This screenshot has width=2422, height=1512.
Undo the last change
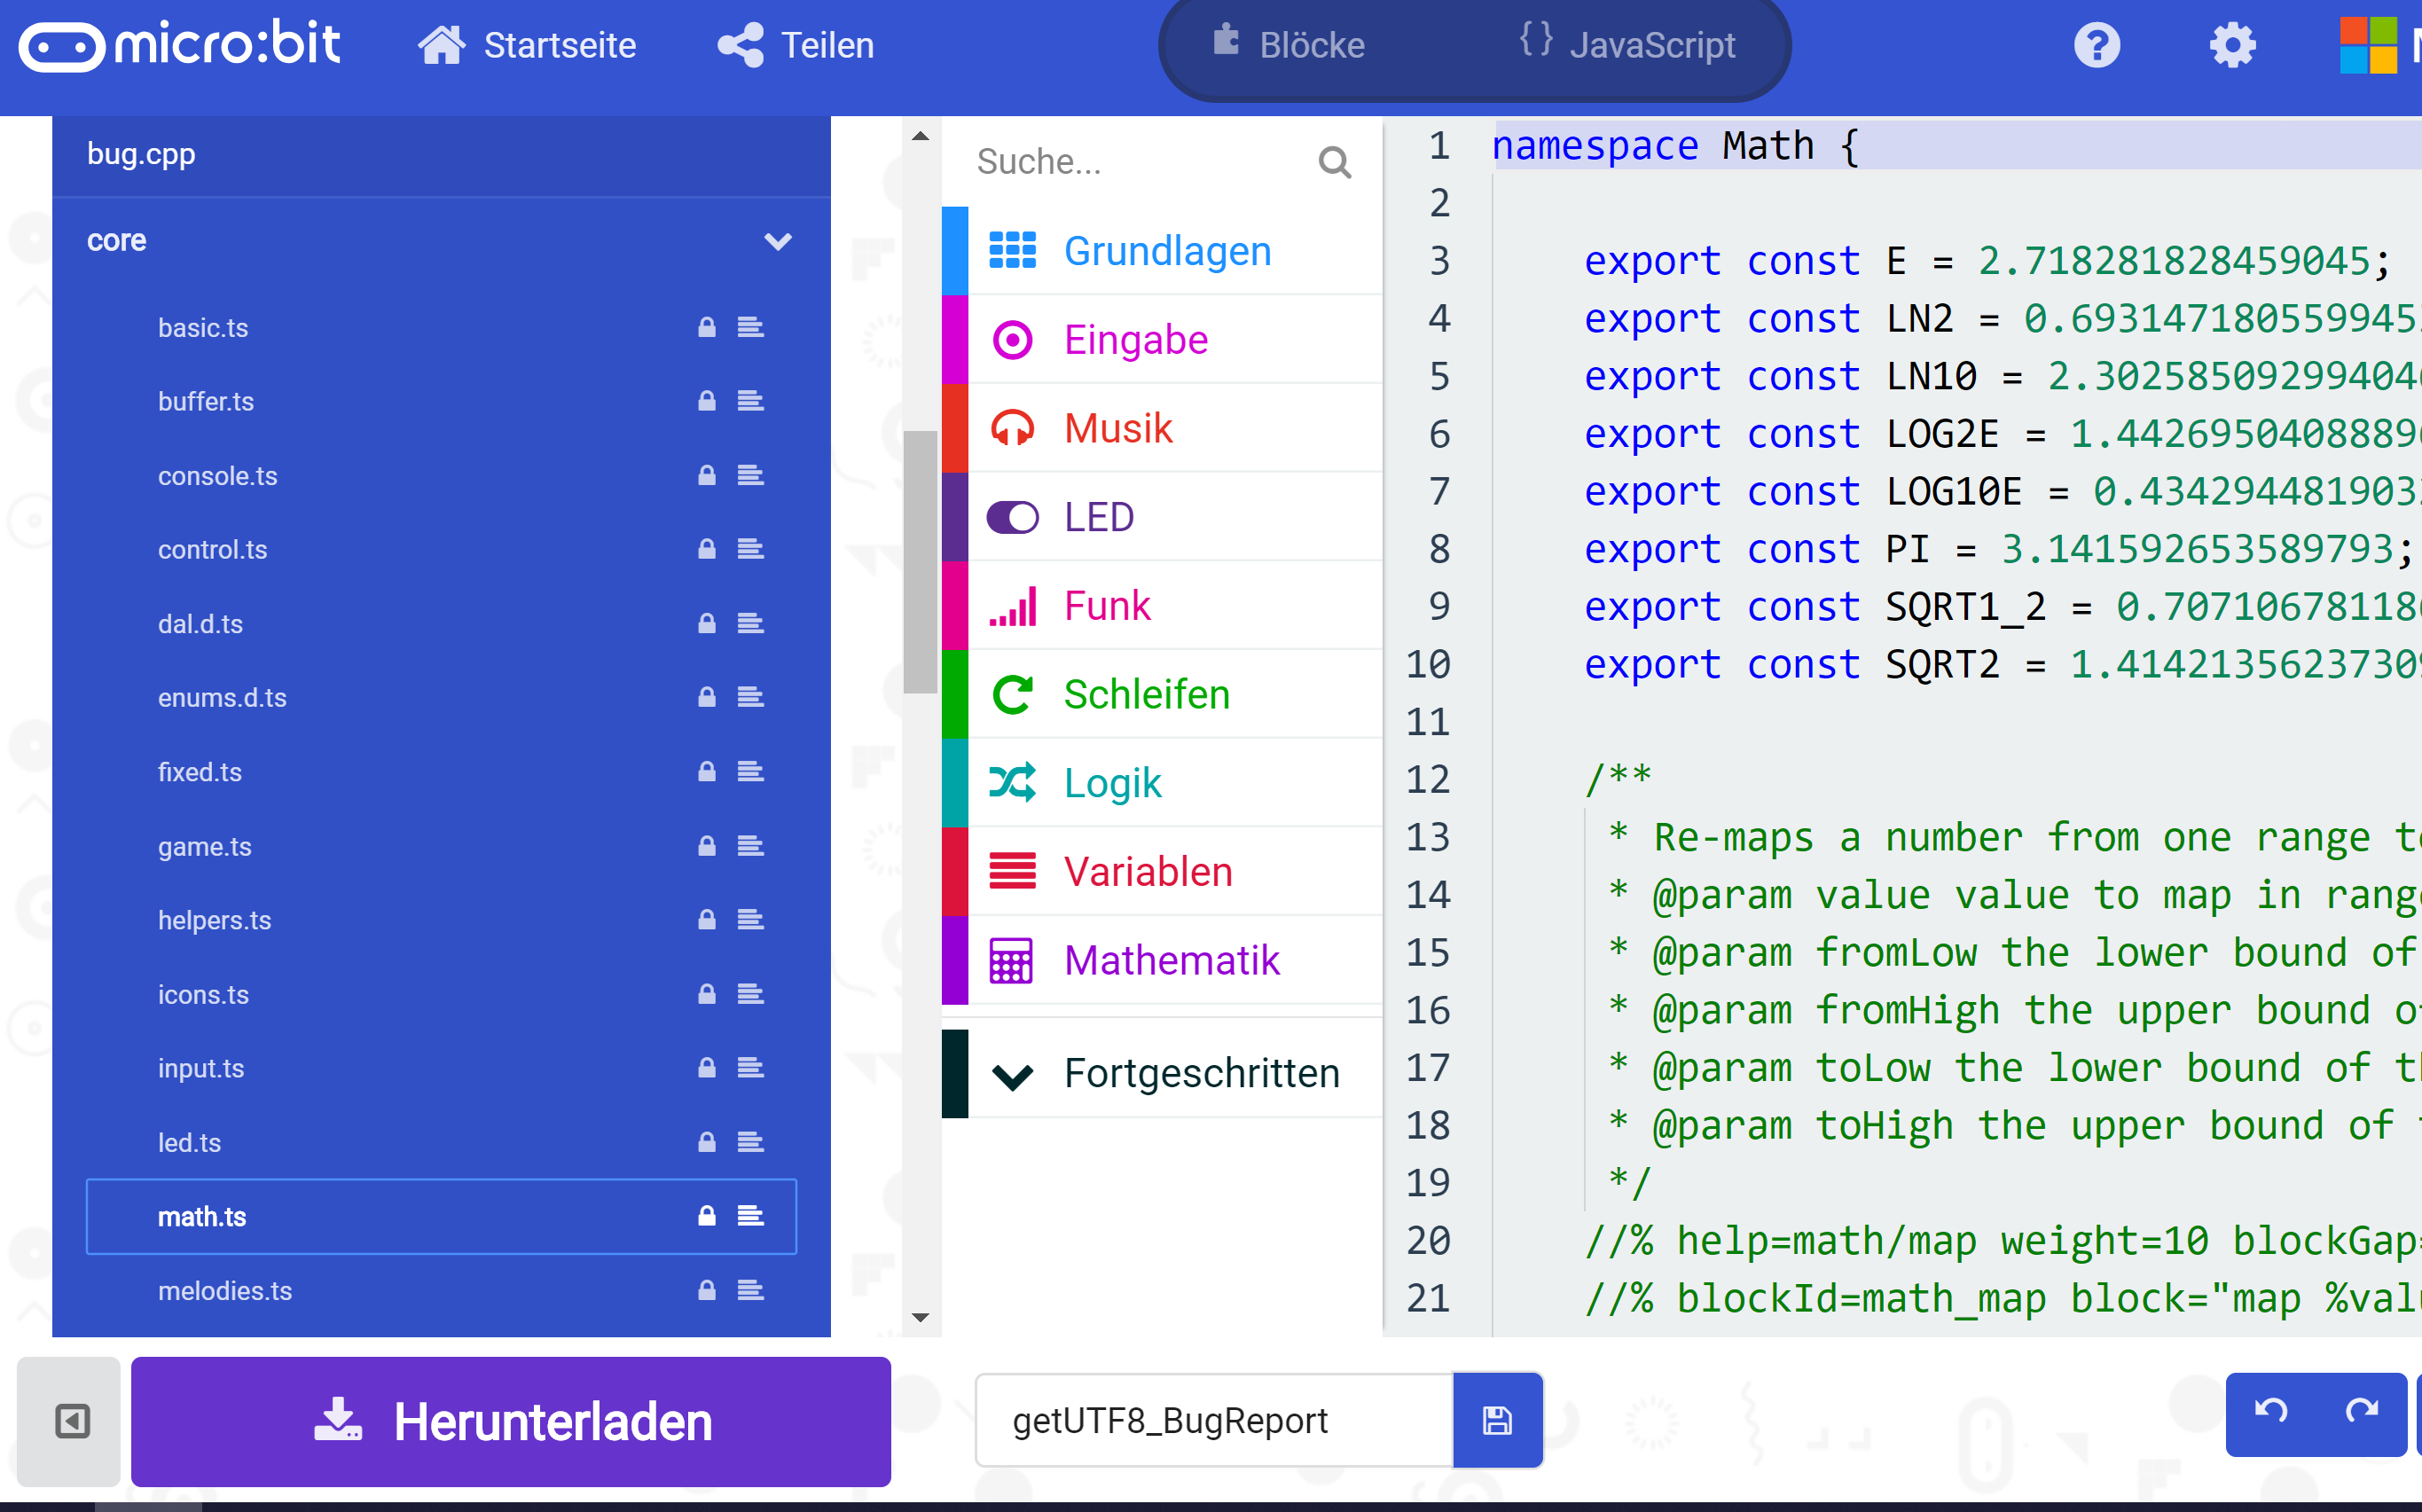coord(2272,1413)
